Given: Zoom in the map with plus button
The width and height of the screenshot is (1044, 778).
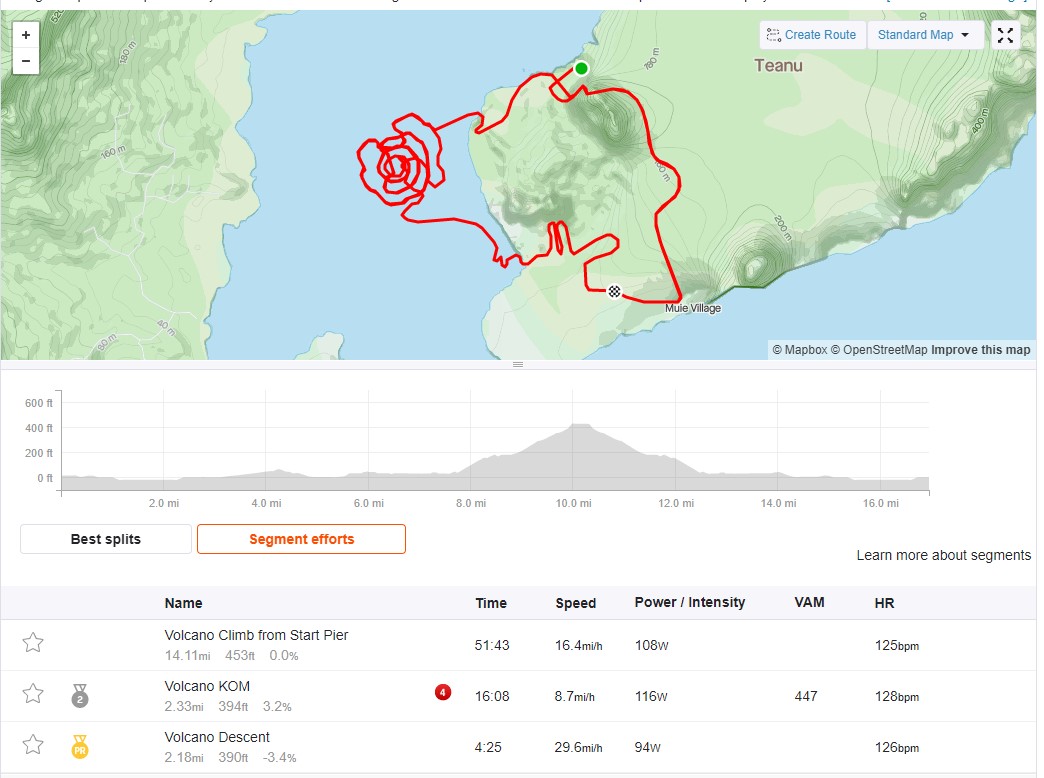Looking at the screenshot, I should (26, 35).
